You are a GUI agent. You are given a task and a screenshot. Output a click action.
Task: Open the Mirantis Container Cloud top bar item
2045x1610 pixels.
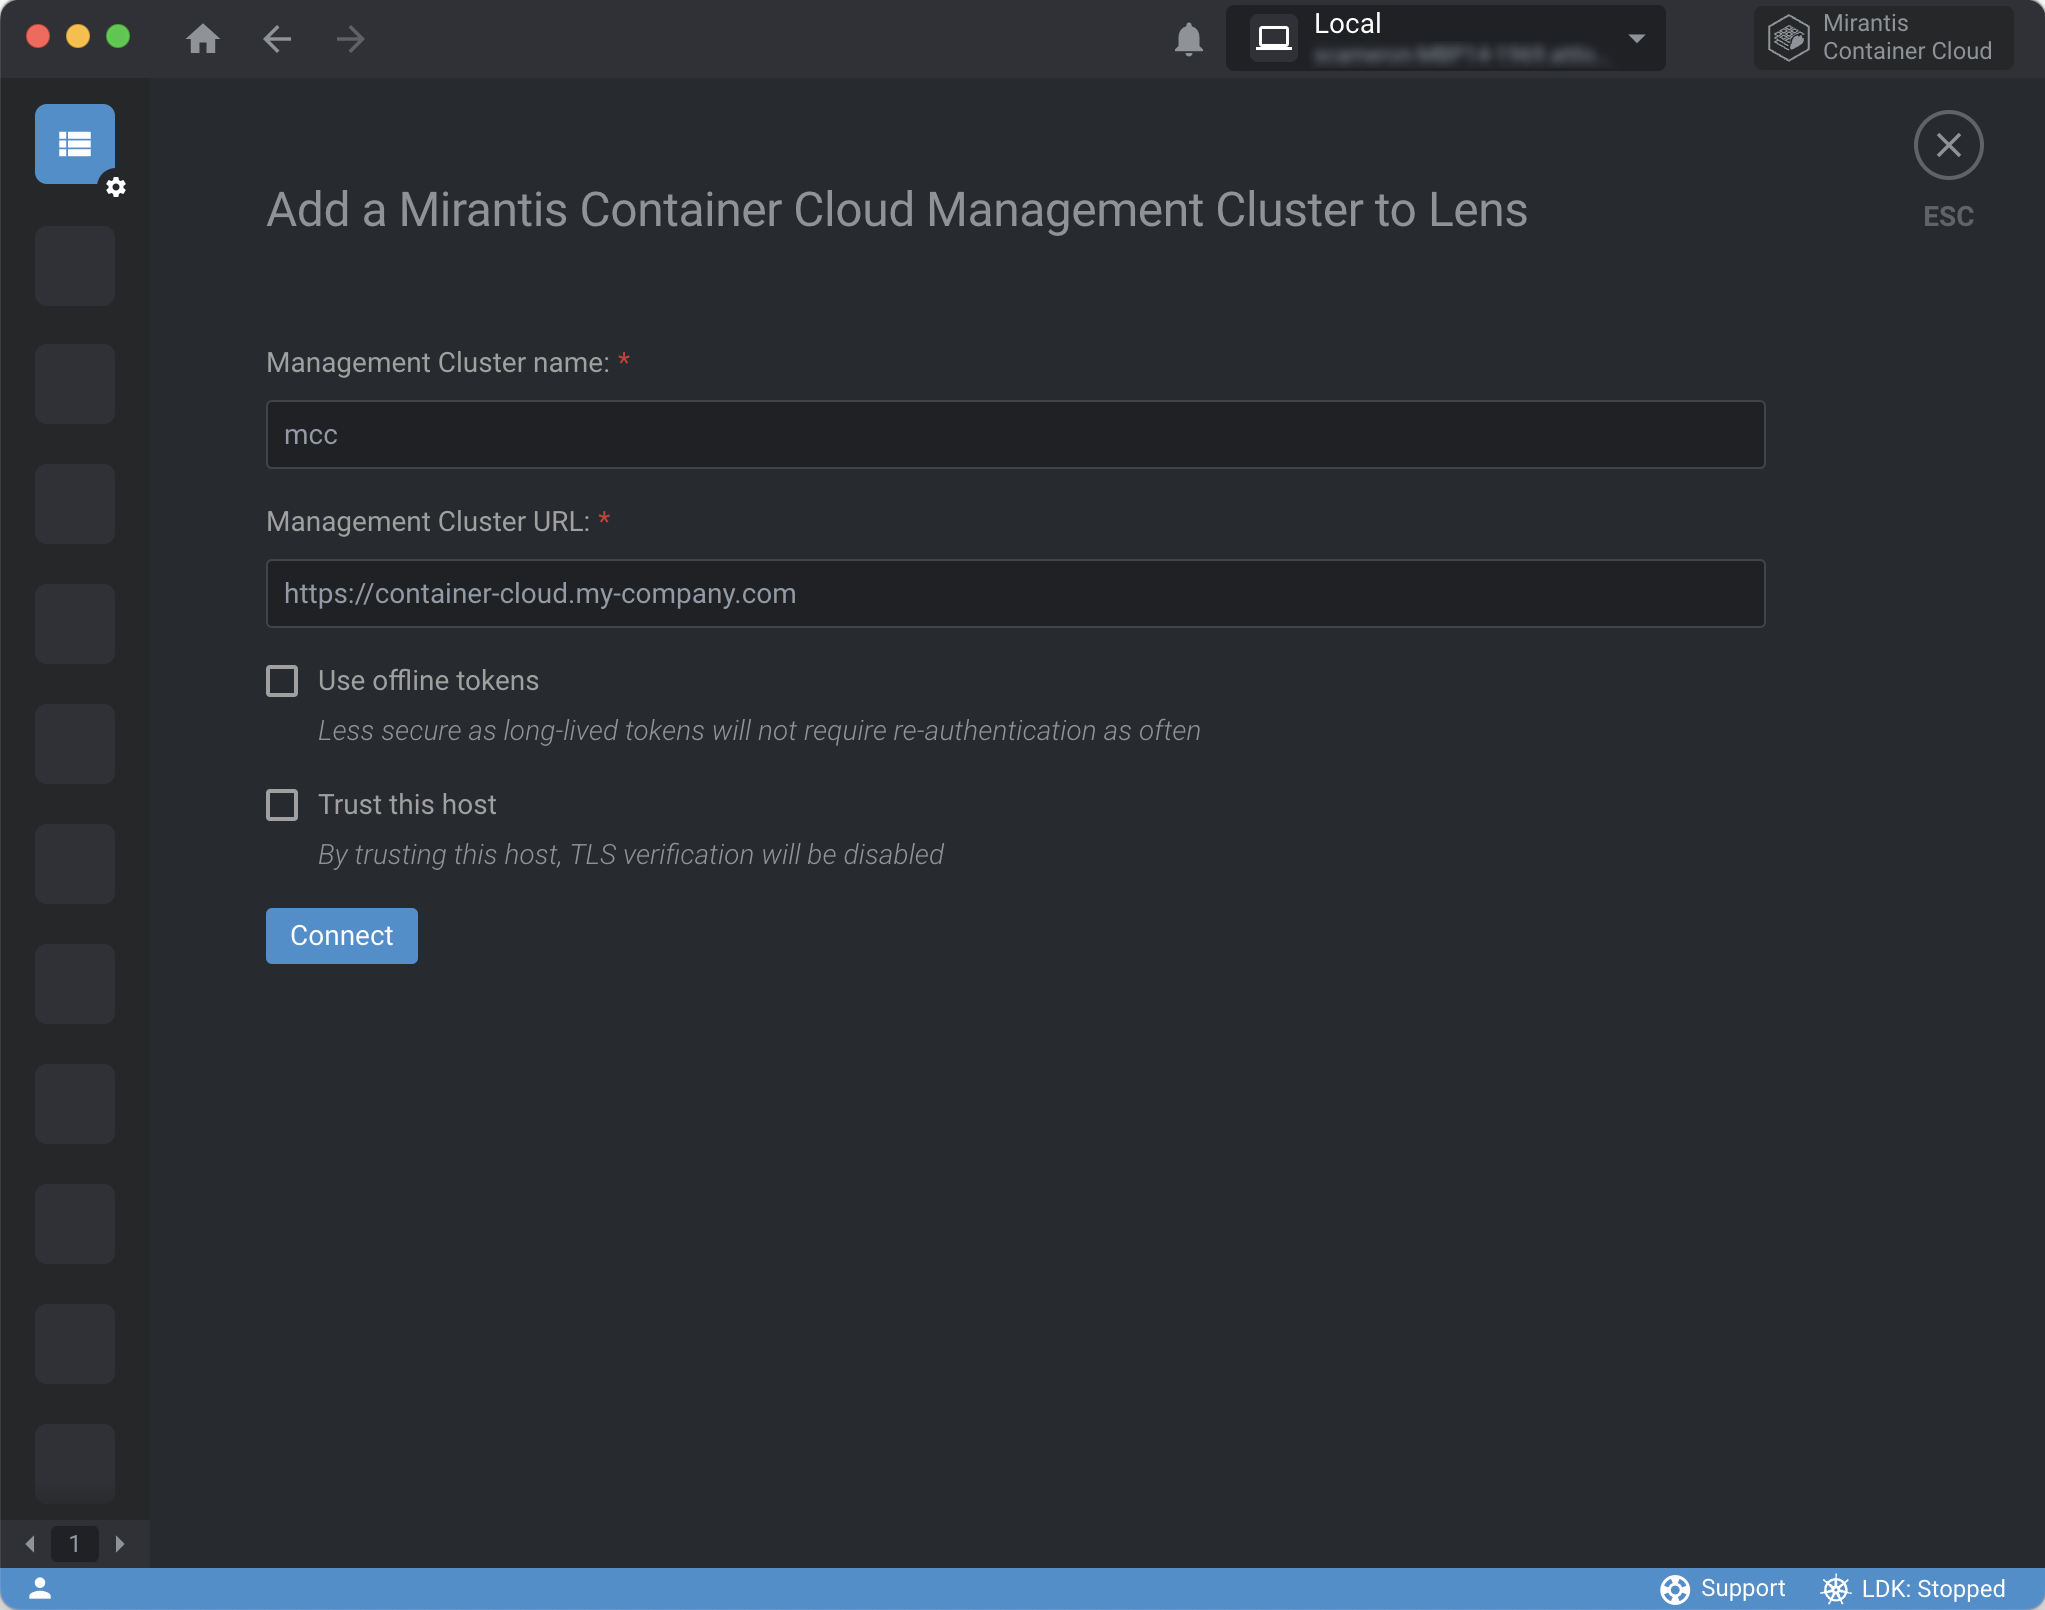pos(1883,38)
